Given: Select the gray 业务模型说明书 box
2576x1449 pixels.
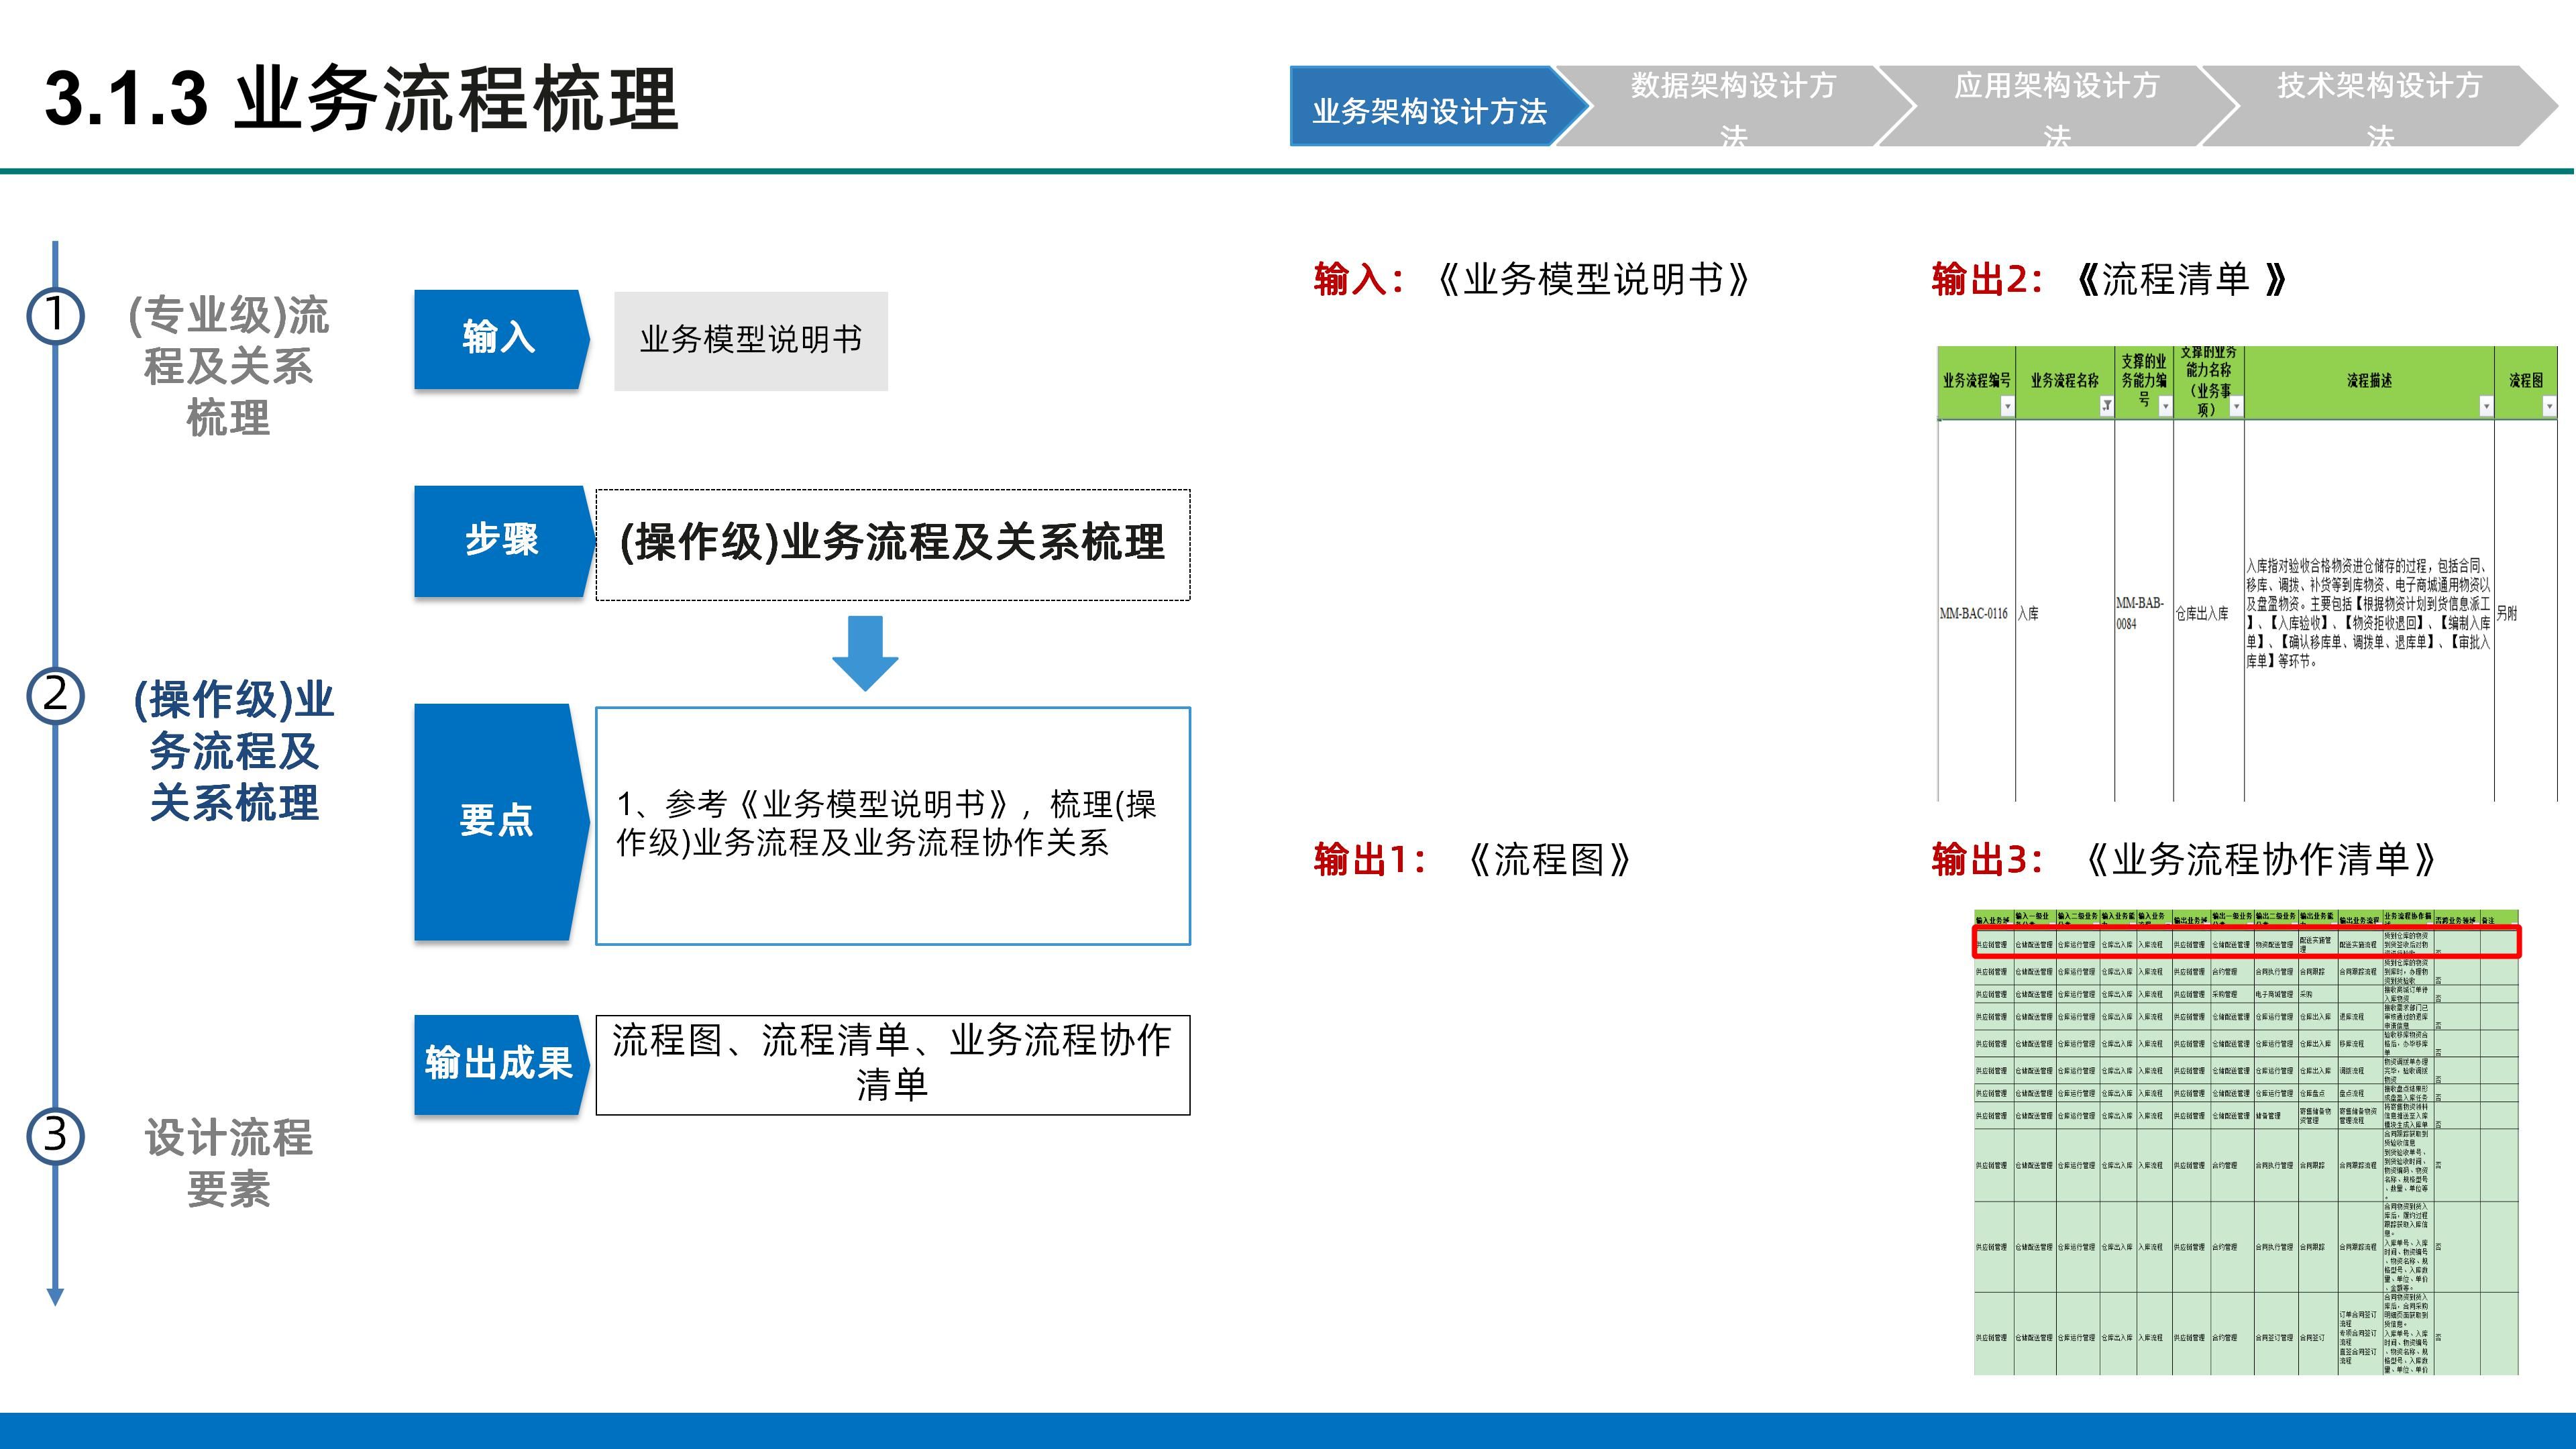Looking at the screenshot, I should click(751, 340).
